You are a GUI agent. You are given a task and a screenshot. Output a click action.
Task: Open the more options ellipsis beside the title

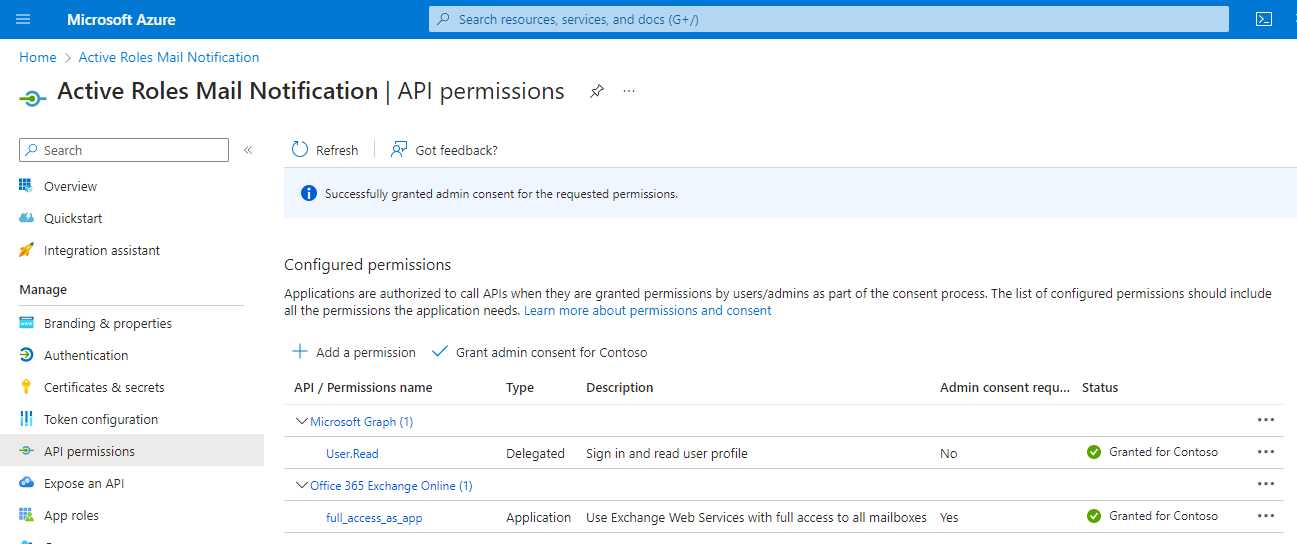tap(629, 91)
